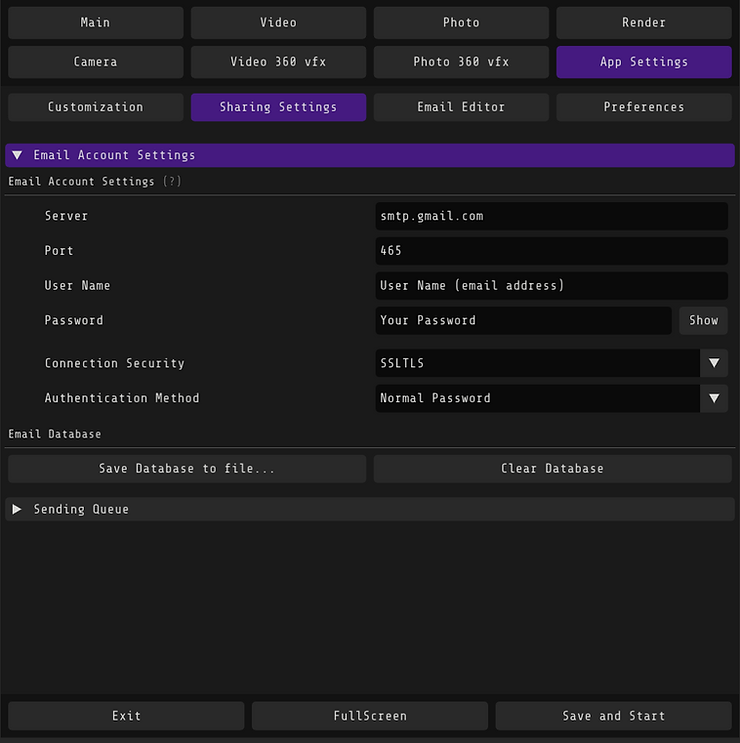Open the Video 360 vfx tab

click(x=279, y=62)
